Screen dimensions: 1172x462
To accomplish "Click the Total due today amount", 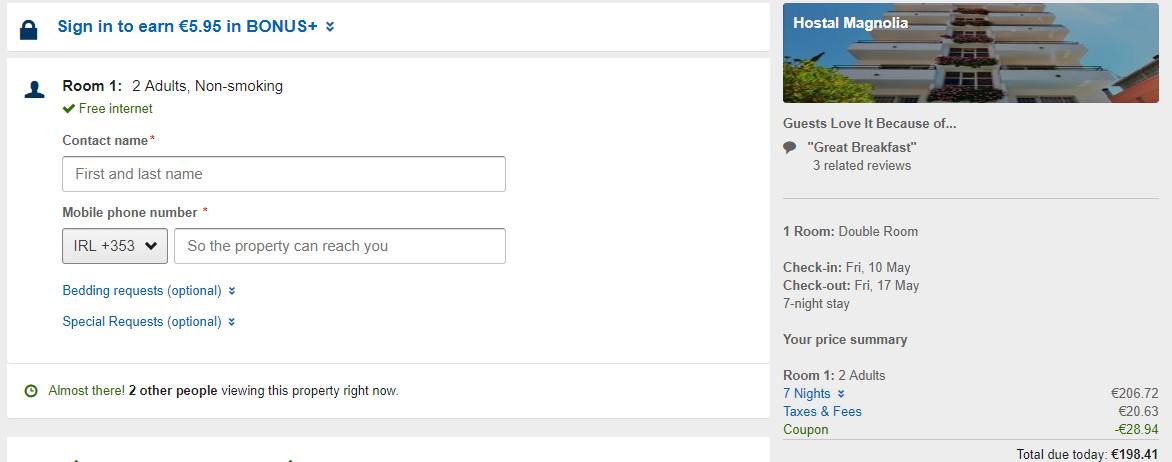I will tap(1134, 454).
